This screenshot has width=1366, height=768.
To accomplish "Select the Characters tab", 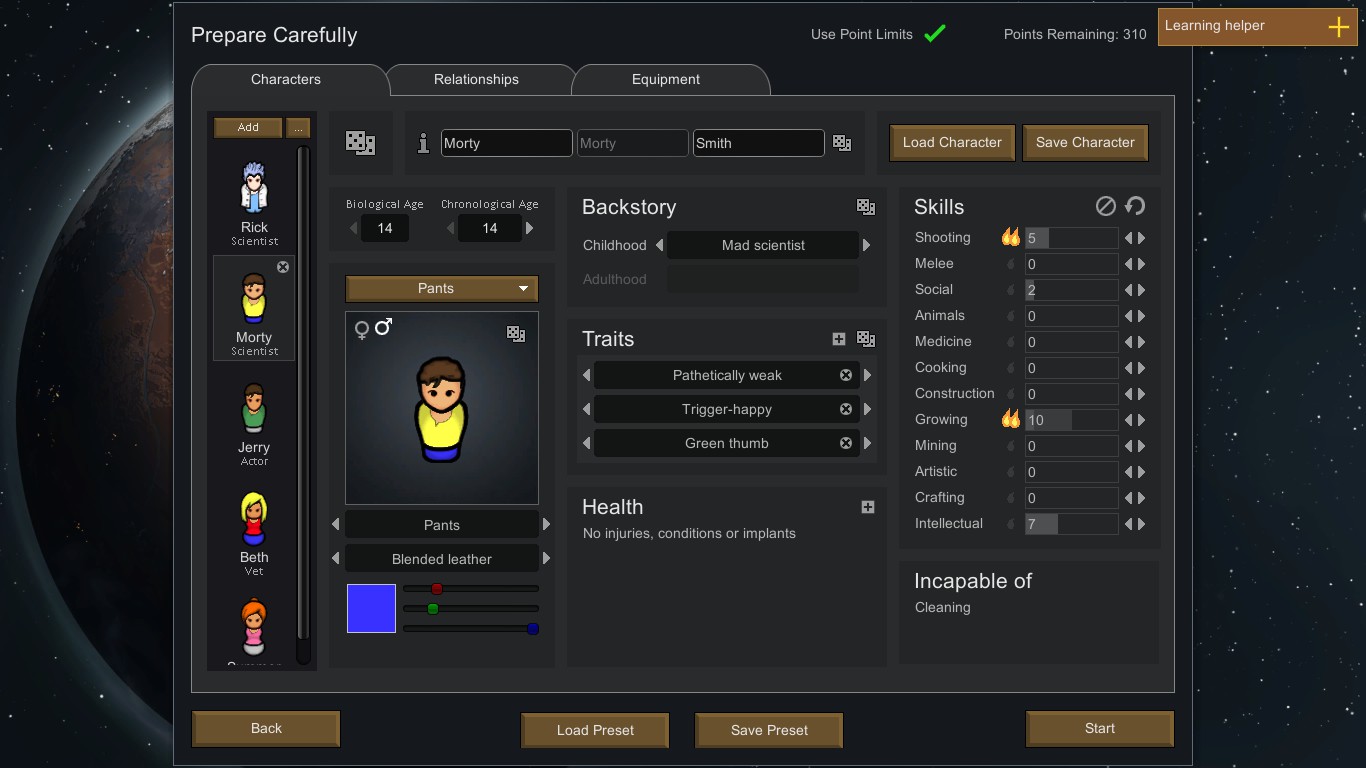I will [x=286, y=79].
